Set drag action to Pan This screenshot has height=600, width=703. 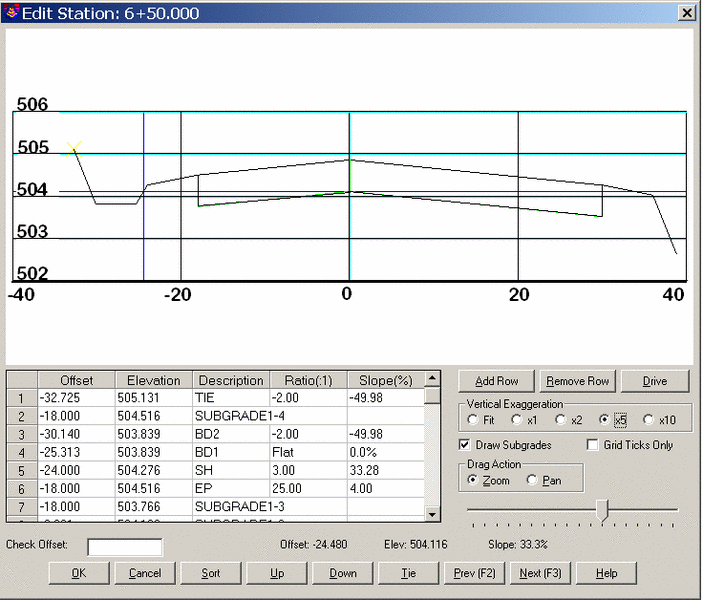[532, 481]
